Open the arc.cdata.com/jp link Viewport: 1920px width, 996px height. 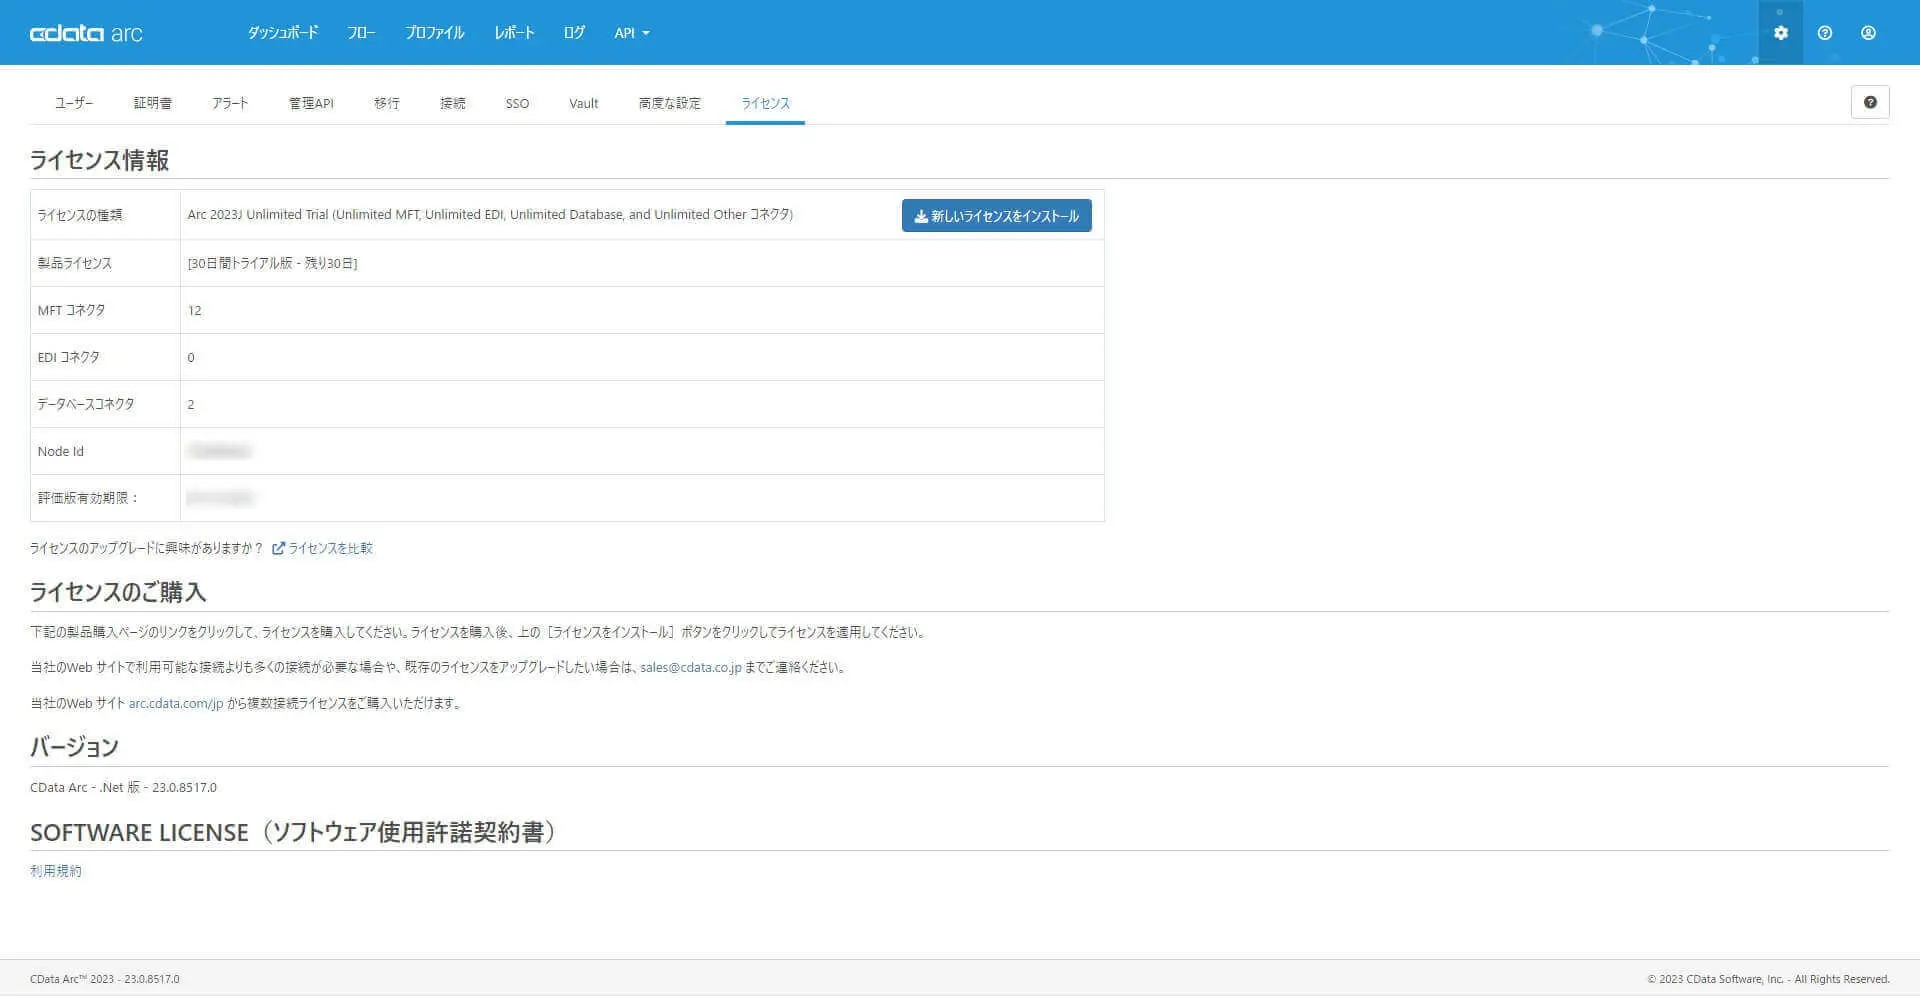coord(176,703)
